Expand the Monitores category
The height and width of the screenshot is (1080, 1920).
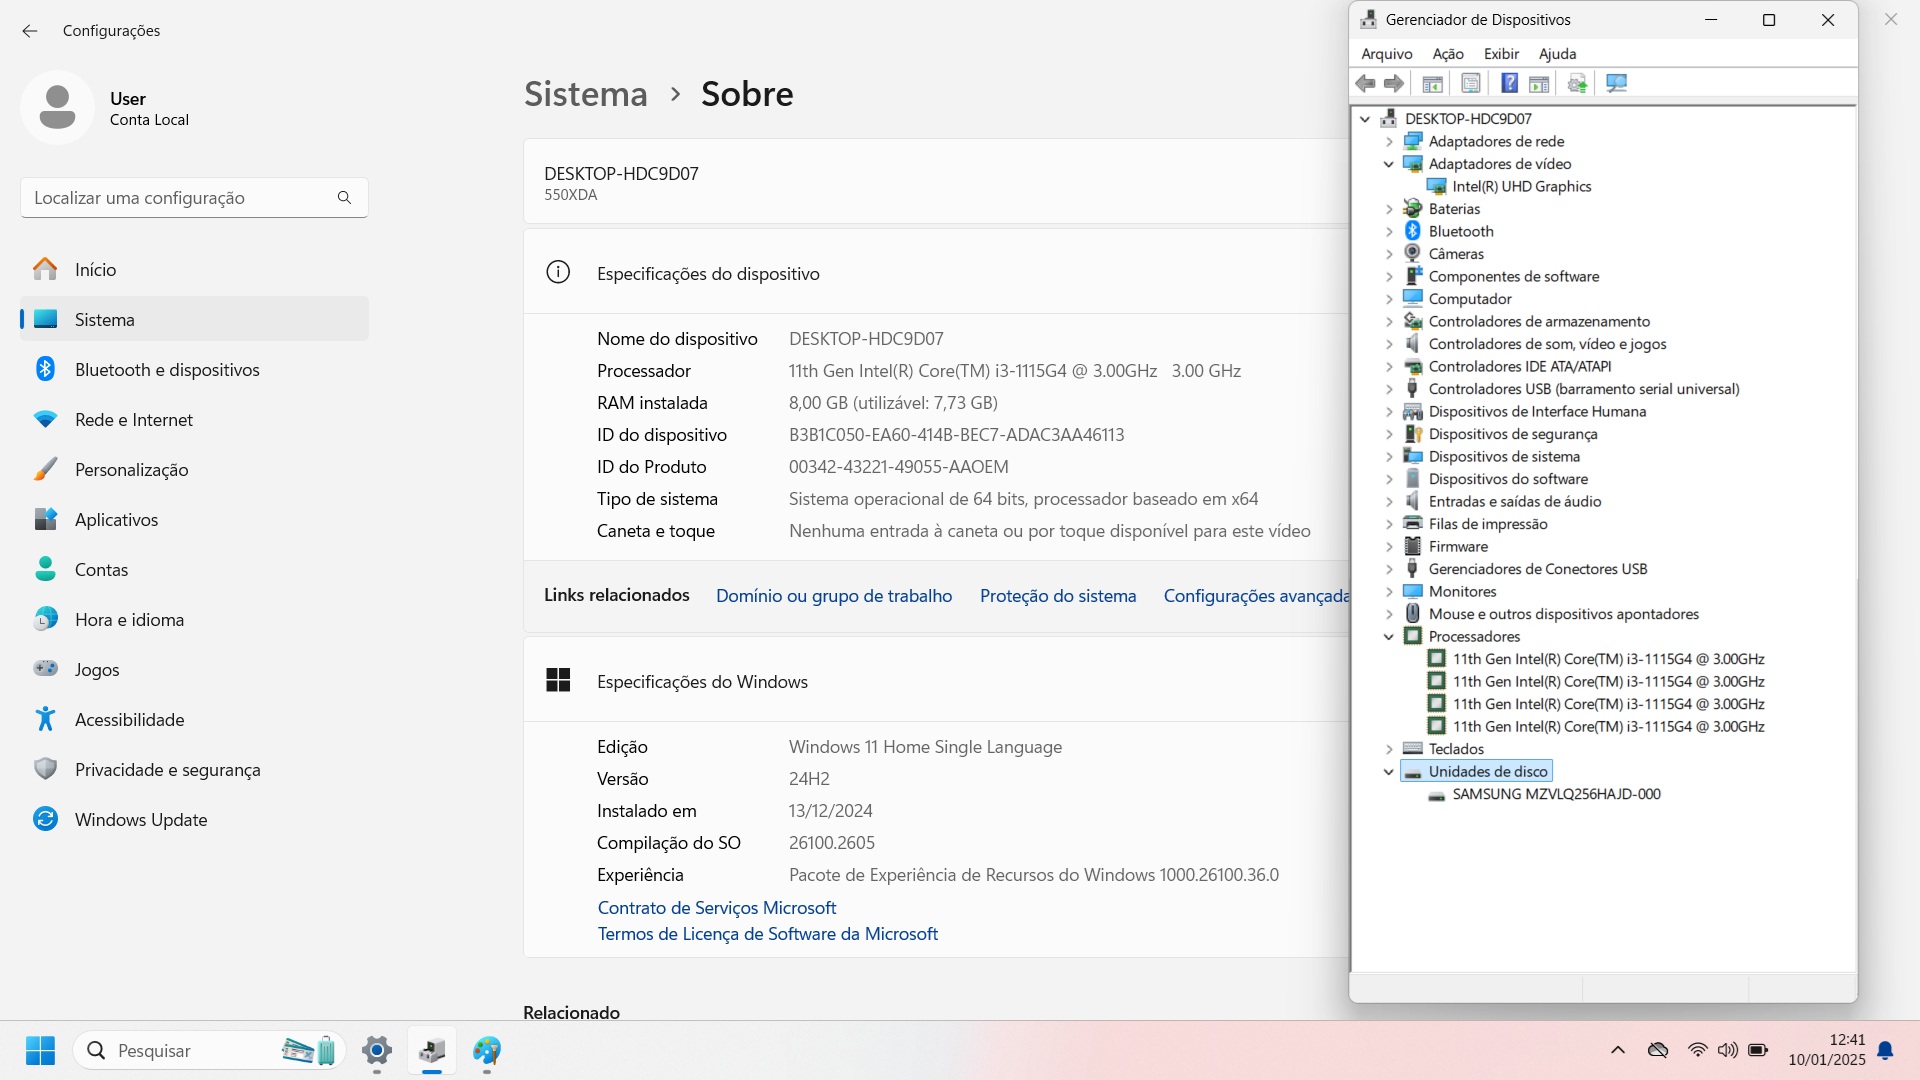tap(1389, 592)
